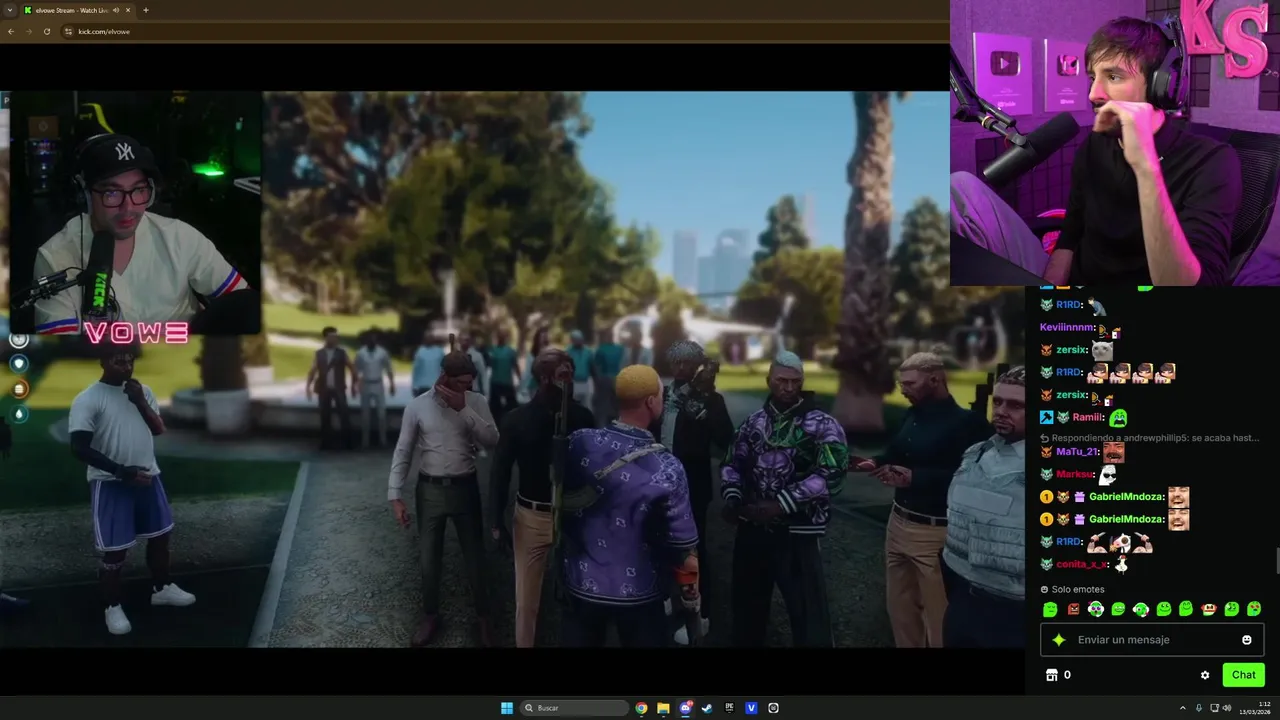Click the microphone tray icon

pyautogui.click(x=1198, y=708)
